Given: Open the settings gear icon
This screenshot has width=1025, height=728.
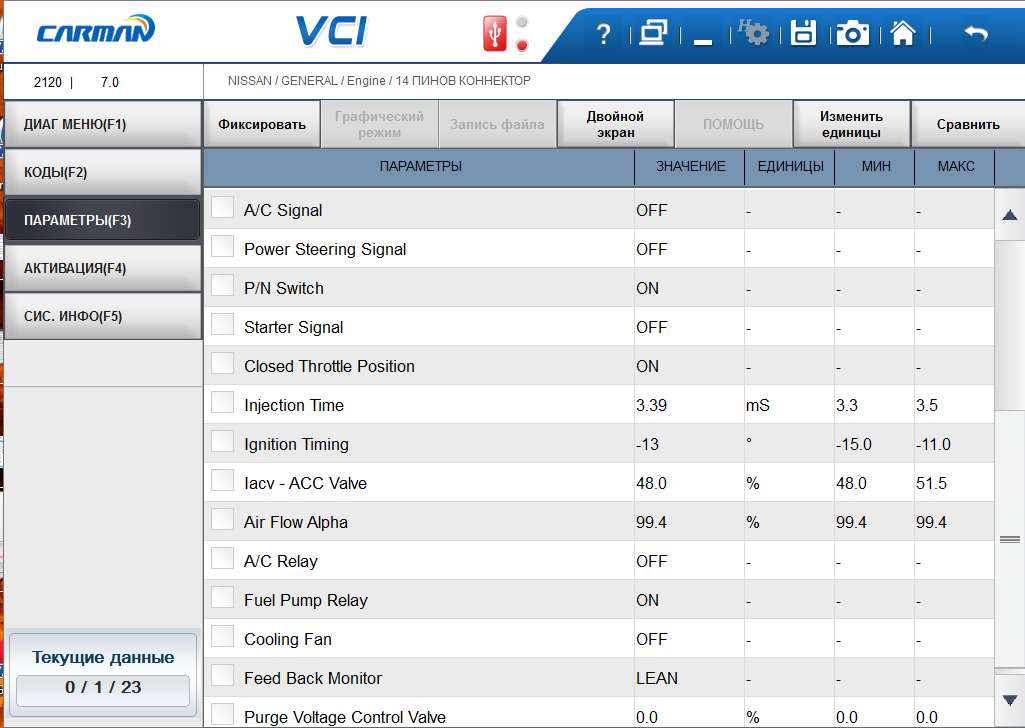Looking at the screenshot, I should point(754,32).
